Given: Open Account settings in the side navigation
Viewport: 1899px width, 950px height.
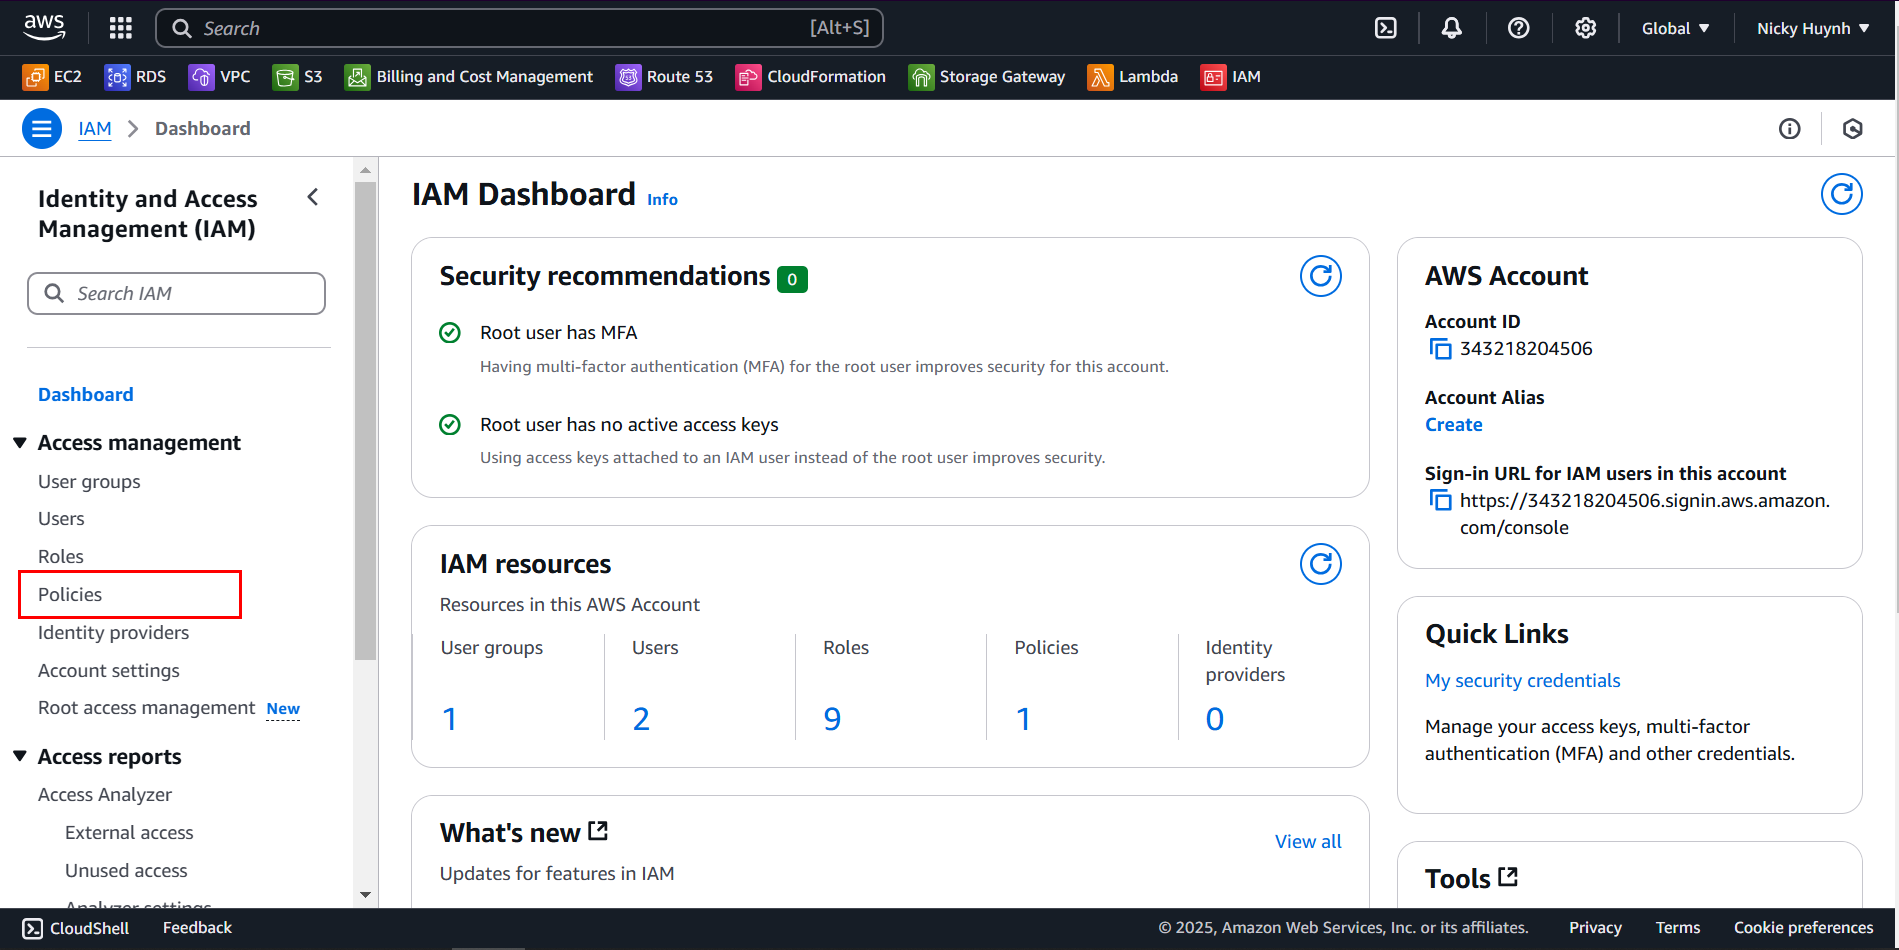Looking at the screenshot, I should tap(109, 671).
